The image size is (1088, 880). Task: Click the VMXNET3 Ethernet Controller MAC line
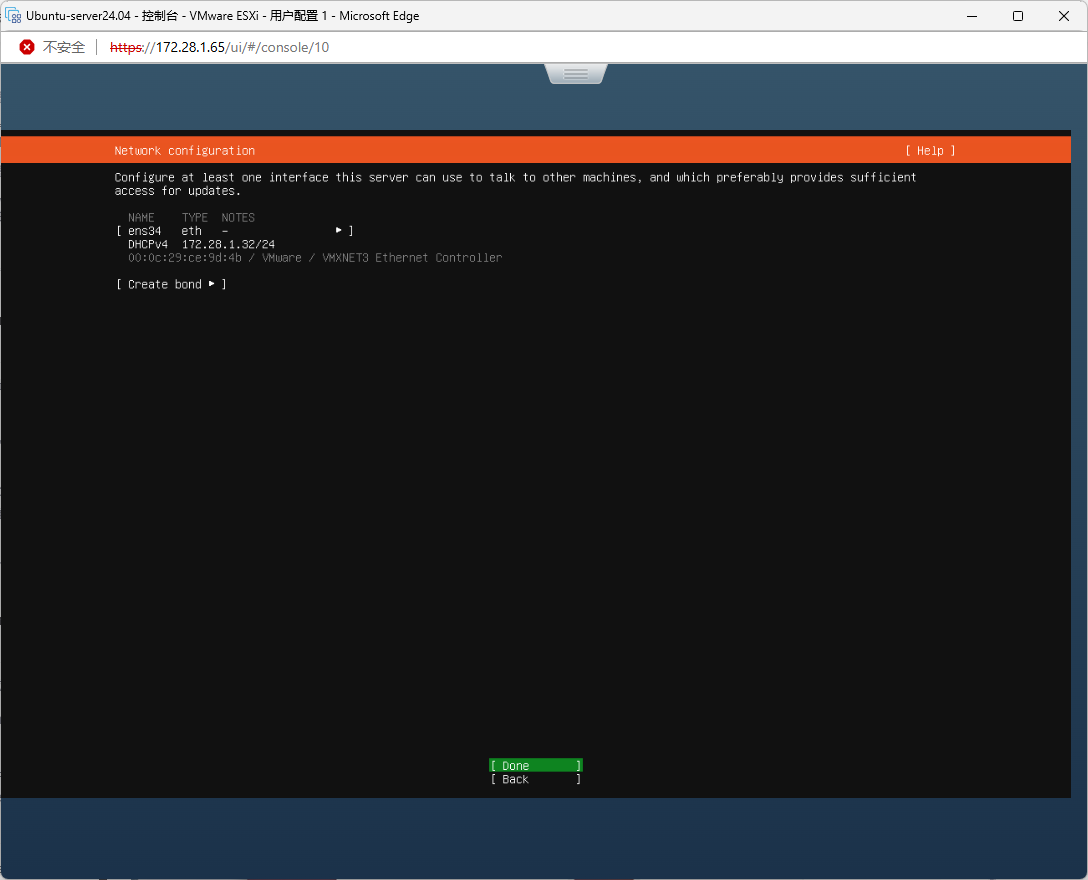click(315, 258)
